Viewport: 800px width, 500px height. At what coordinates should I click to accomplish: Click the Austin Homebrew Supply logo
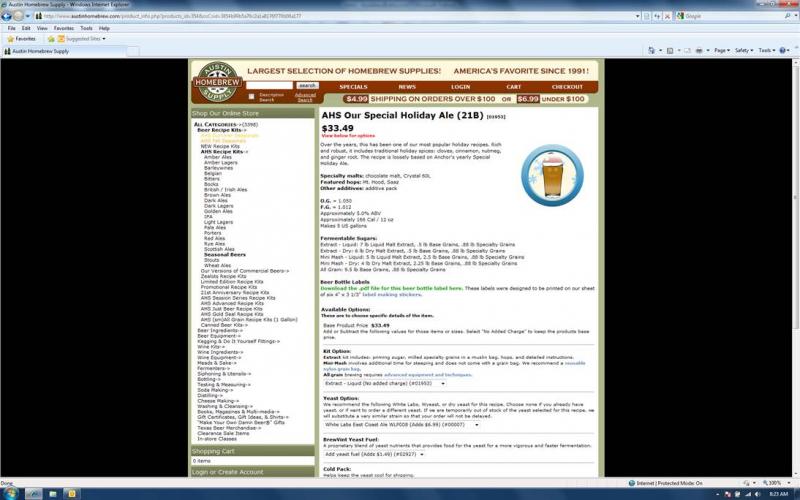(217, 82)
